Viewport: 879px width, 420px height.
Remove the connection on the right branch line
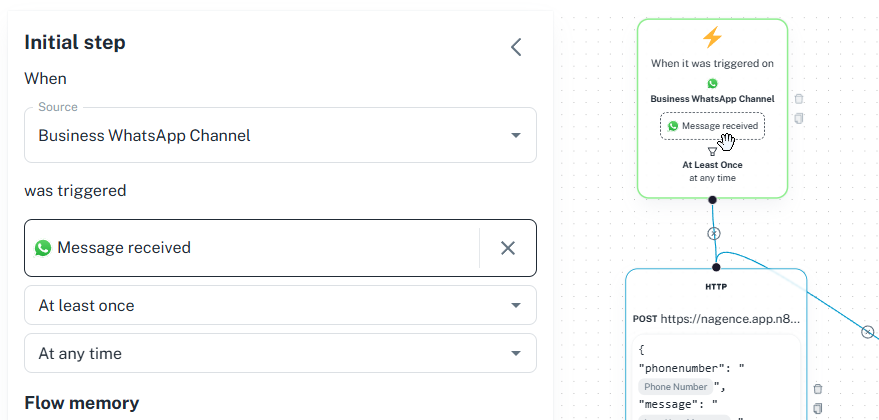tap(868, 332)
